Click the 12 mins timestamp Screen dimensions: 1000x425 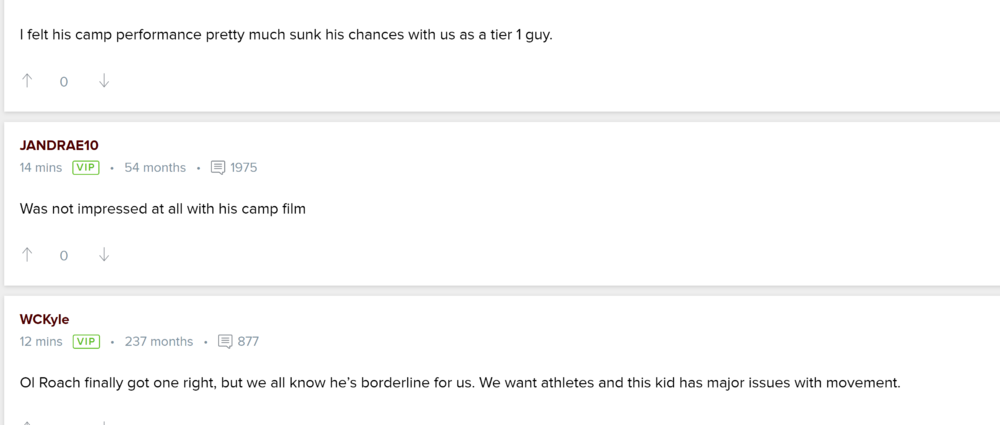click(x=41, y=342)
